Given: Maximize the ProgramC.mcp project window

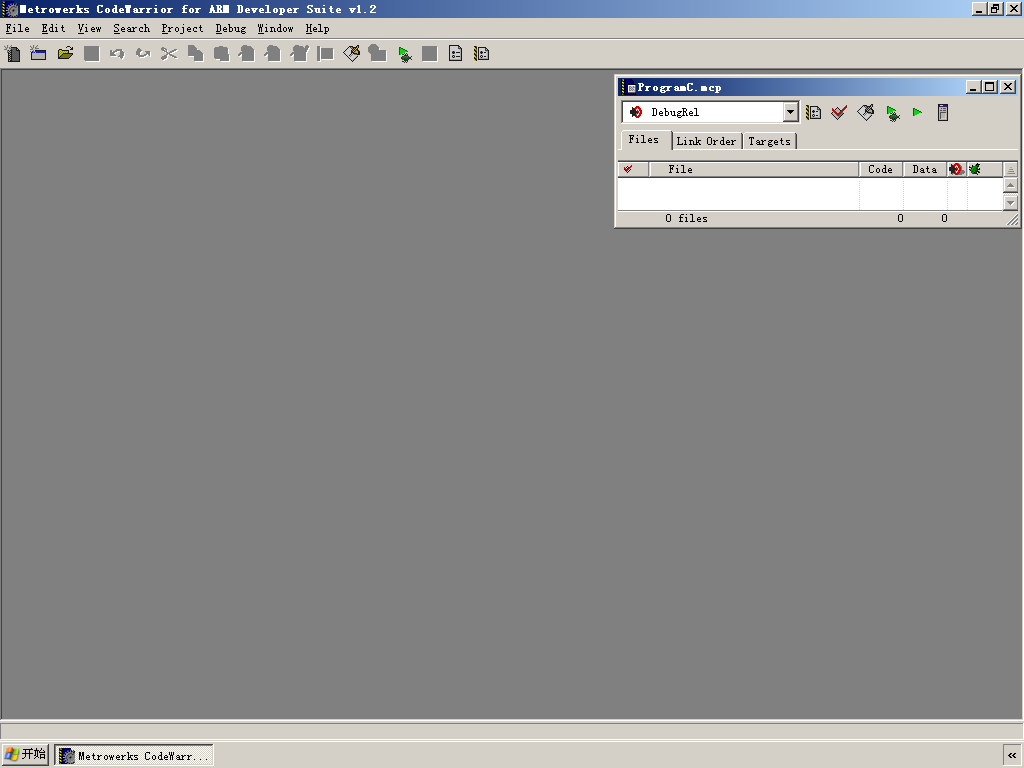Looking at the screenshot, I should (x=990, y=87).
